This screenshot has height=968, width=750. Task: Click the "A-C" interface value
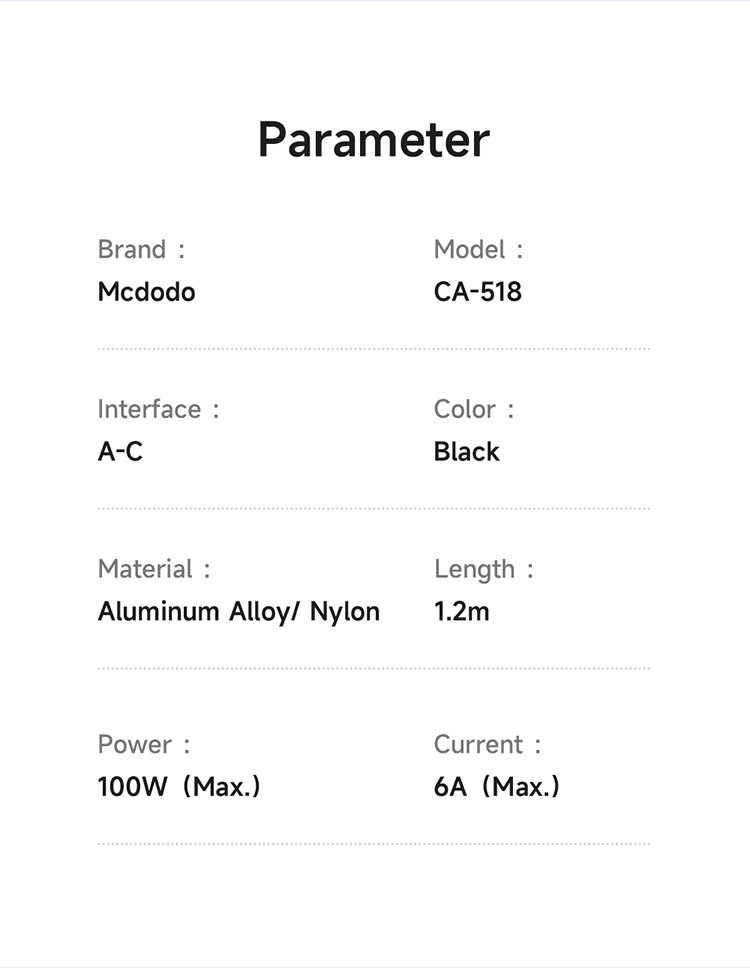120,452
